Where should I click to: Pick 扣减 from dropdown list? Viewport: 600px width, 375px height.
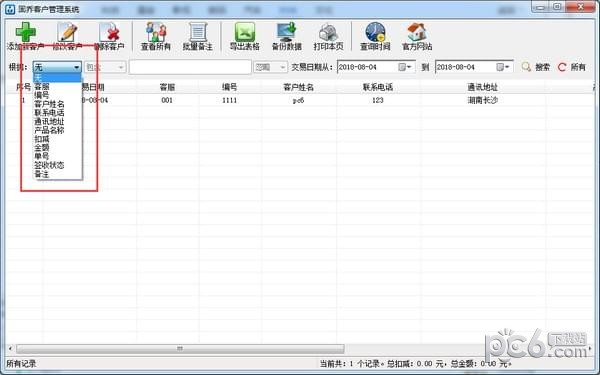click(57, 139)
